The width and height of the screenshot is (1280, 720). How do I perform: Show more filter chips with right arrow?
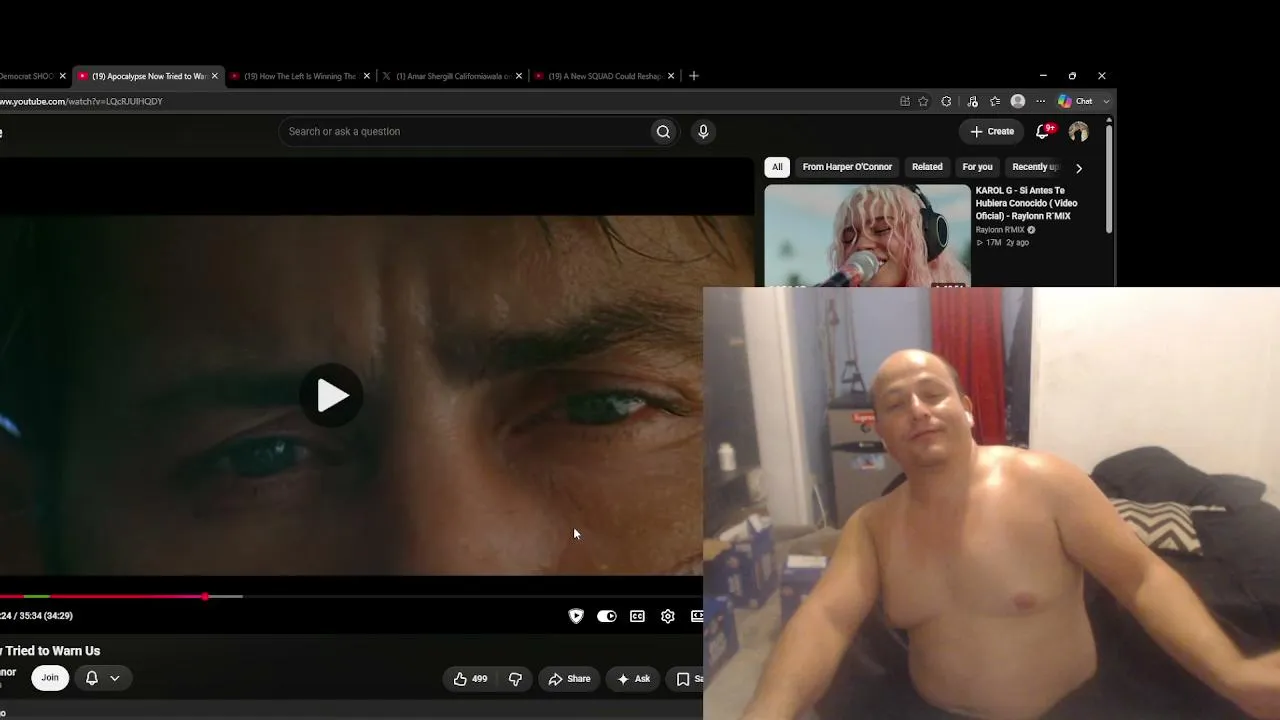pos(1078,168)
